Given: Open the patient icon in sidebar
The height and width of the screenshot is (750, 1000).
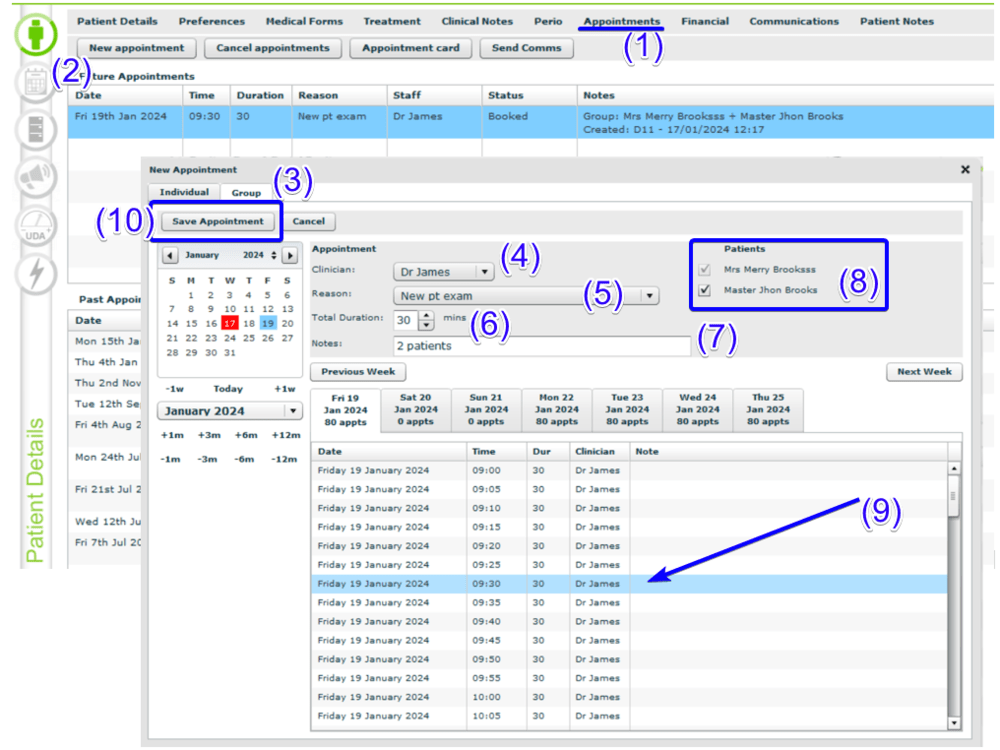Looking at the screenshot, I should click(x=36, y=34).
